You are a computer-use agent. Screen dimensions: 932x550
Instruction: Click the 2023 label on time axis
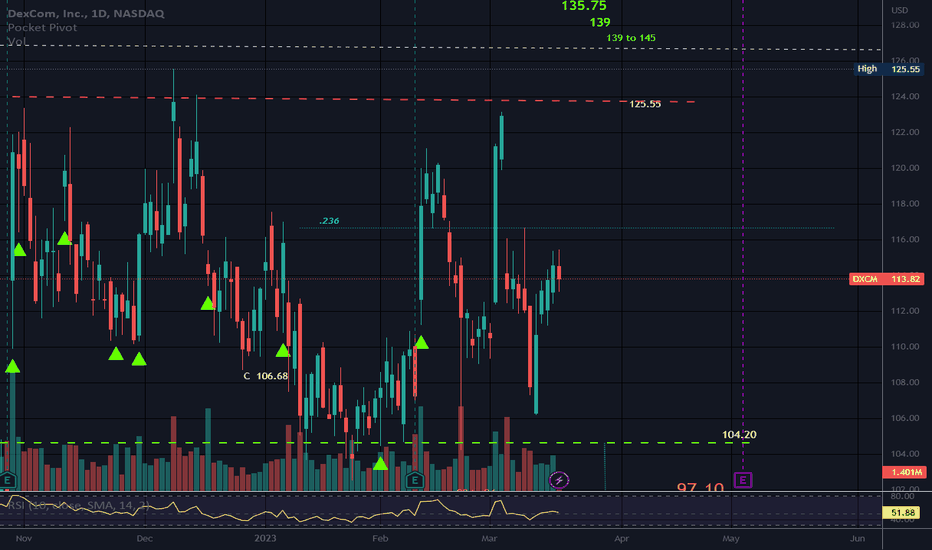(265, 539)
